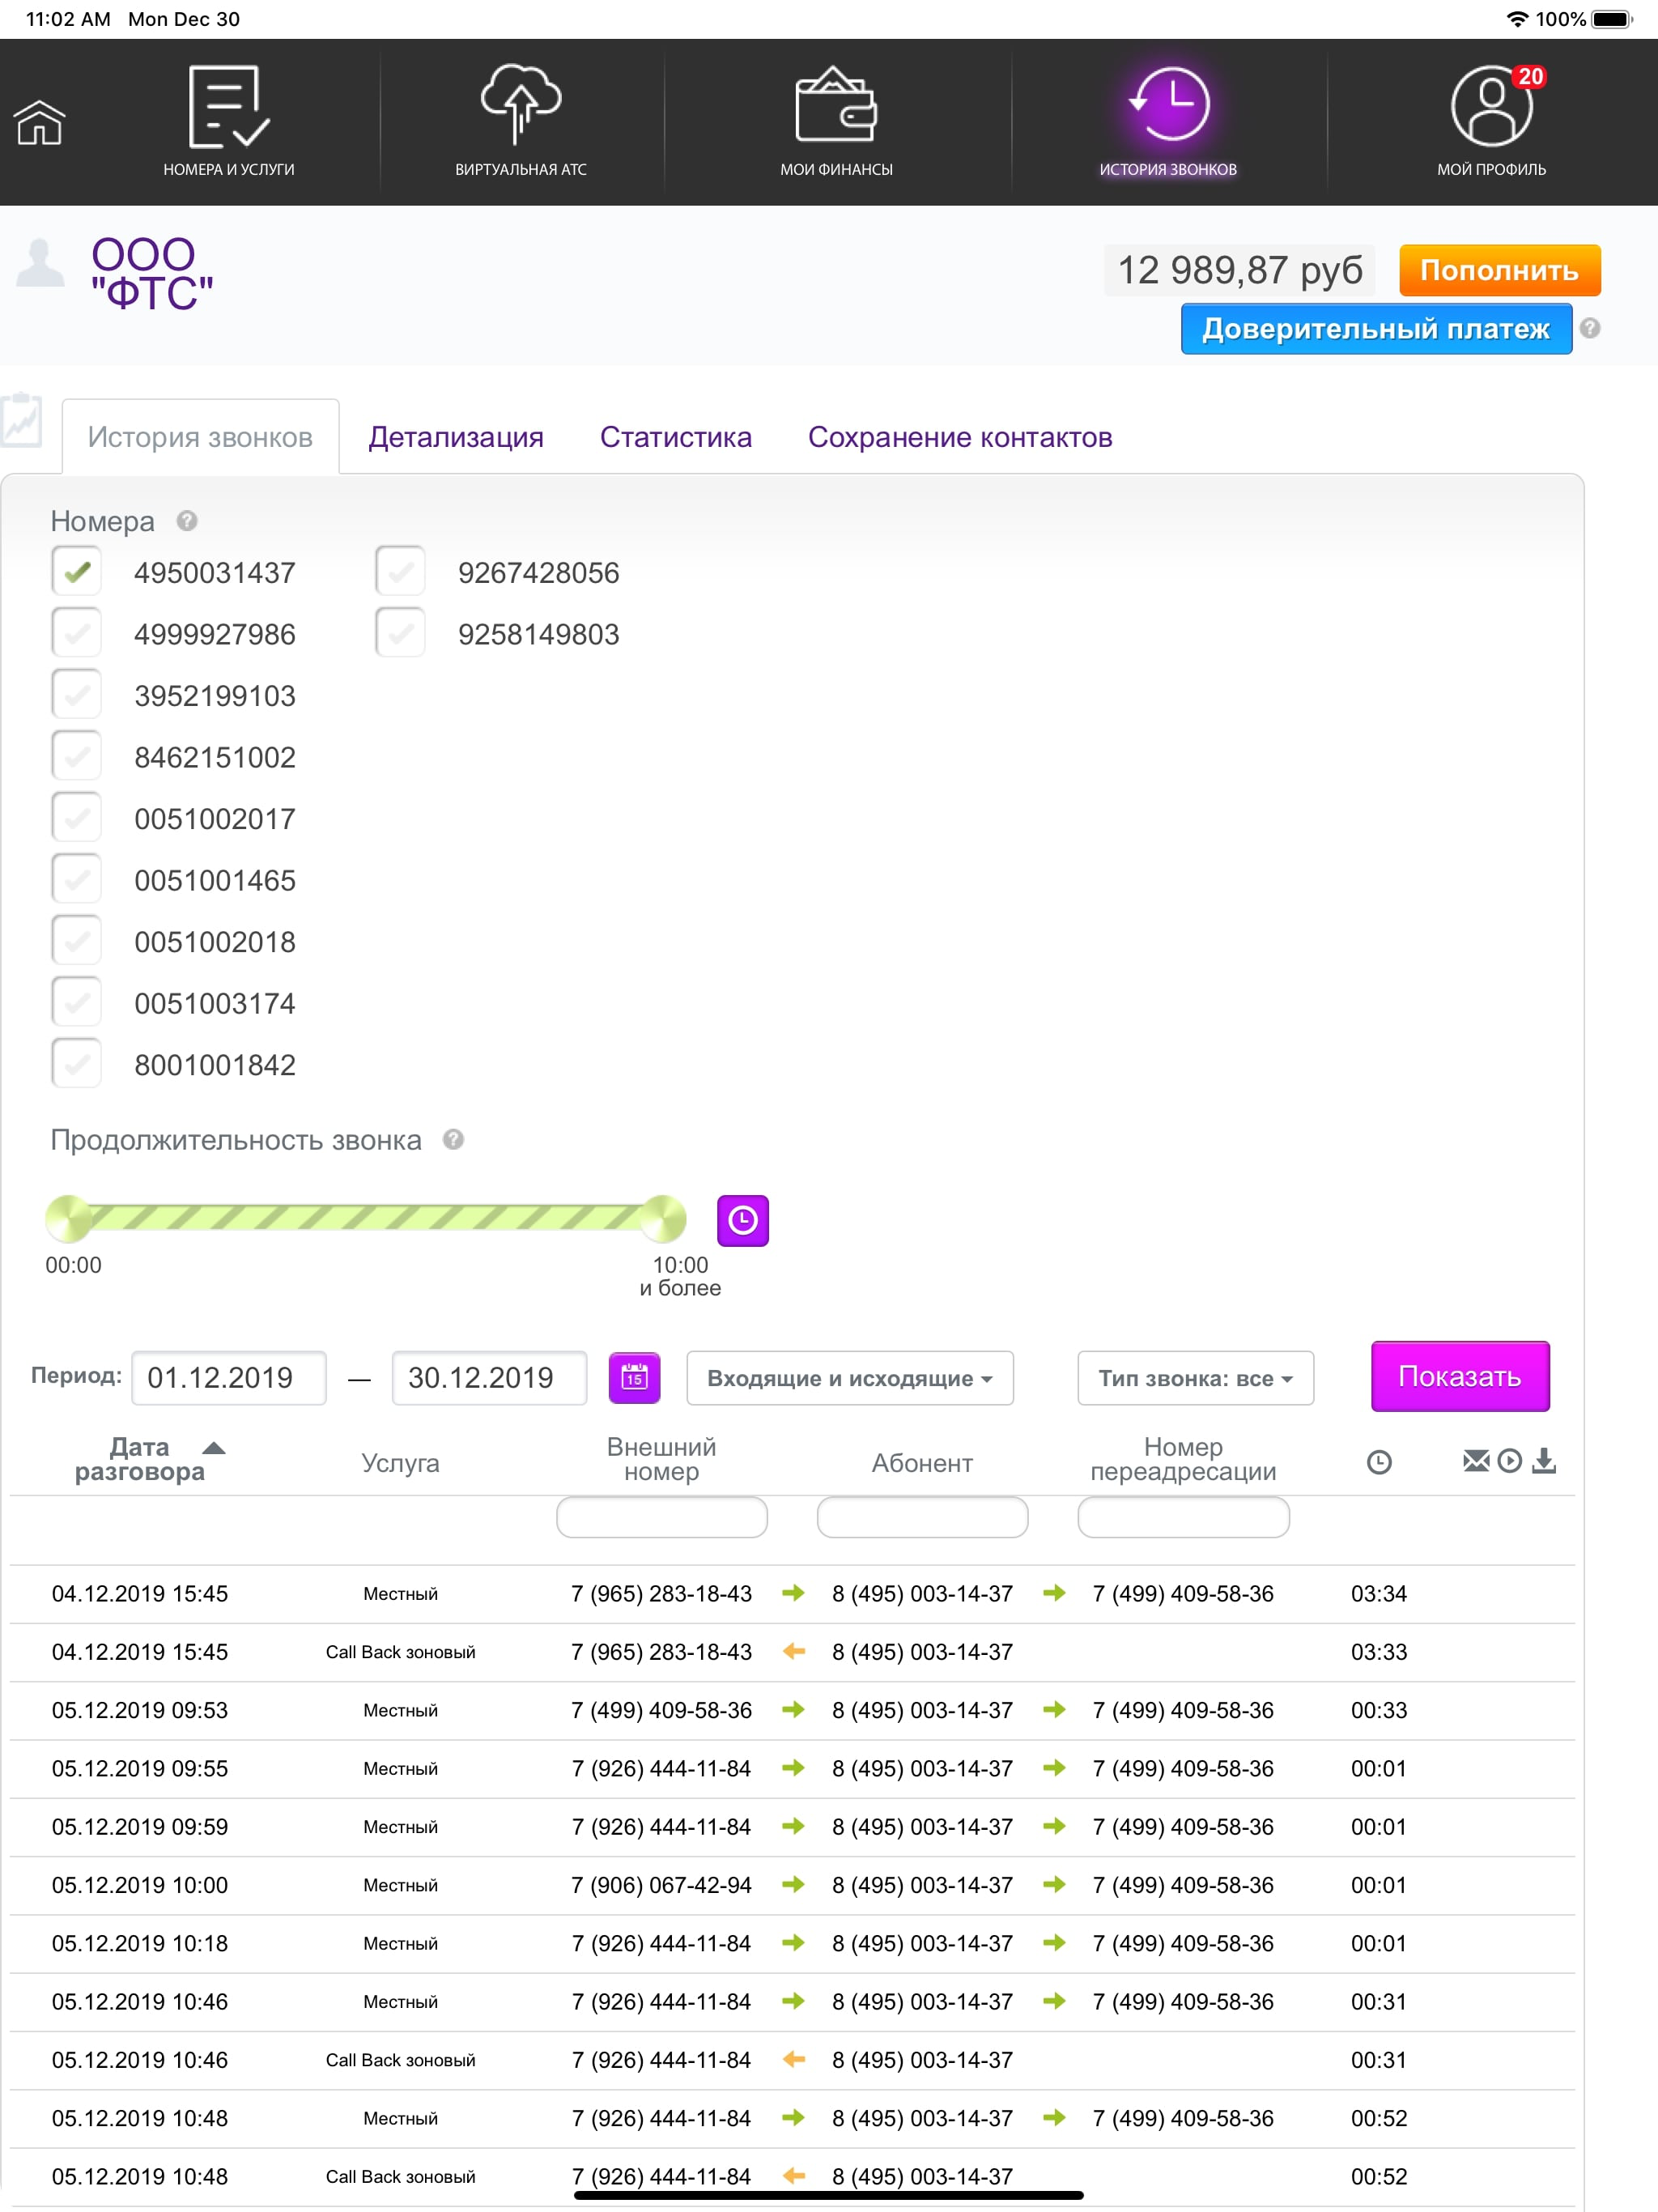Viewport: 1658px width, 2212px height.
Task: Select row dated 05.12.2019 09:53
Action: [792, 1711]
